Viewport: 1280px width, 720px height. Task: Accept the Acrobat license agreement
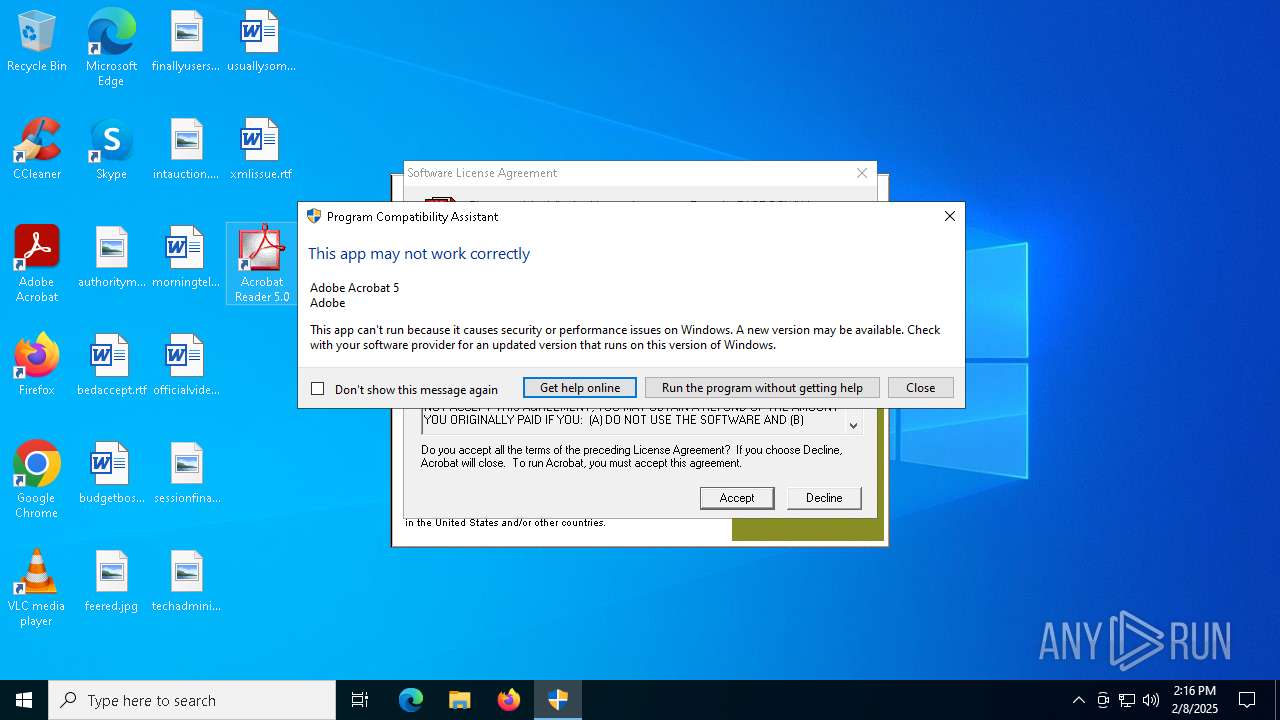tap(737, 498)
